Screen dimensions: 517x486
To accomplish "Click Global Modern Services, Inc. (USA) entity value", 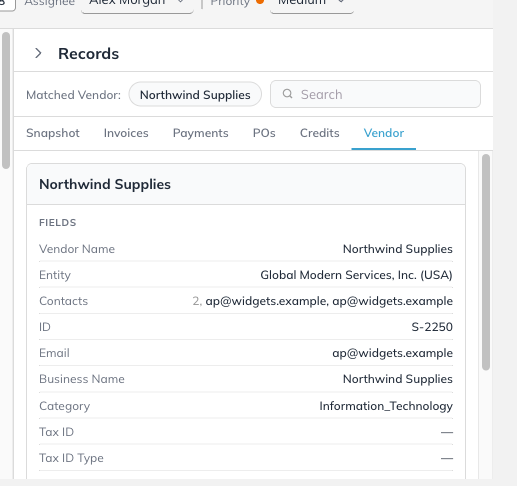I will click(x=356, y=275).
